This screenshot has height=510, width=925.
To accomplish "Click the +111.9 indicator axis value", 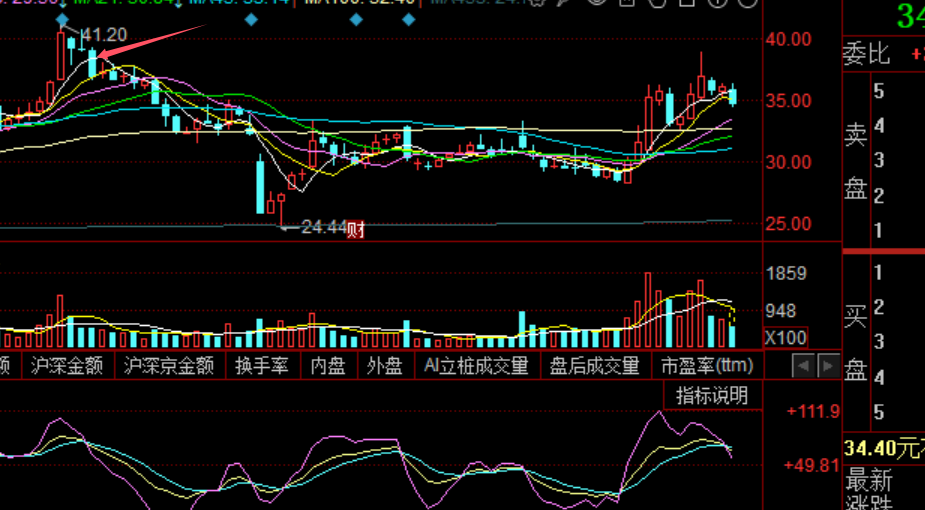I will pyautogui.click(x=813, y=411).
